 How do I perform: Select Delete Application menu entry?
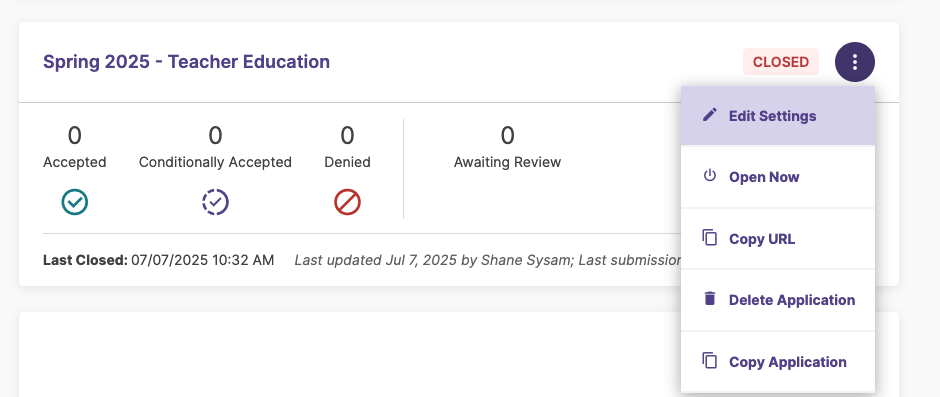(778, 300)
